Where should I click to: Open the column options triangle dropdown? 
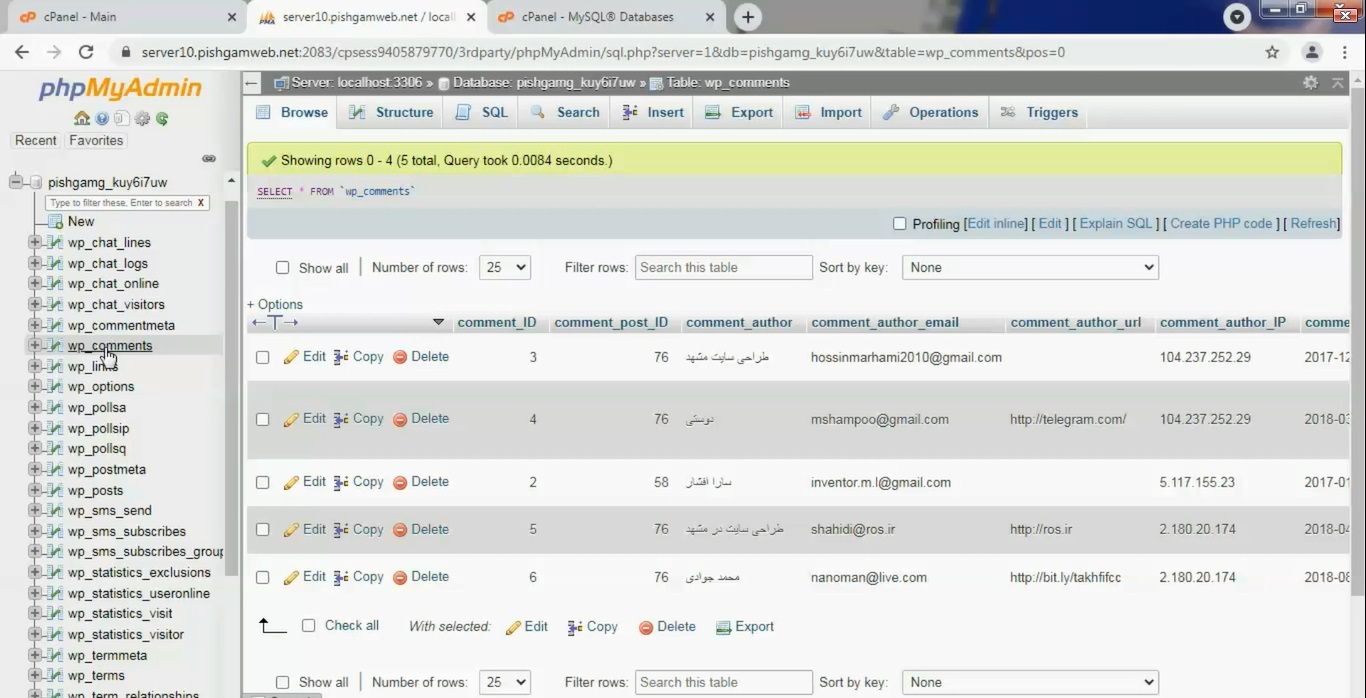coord(438,322)
